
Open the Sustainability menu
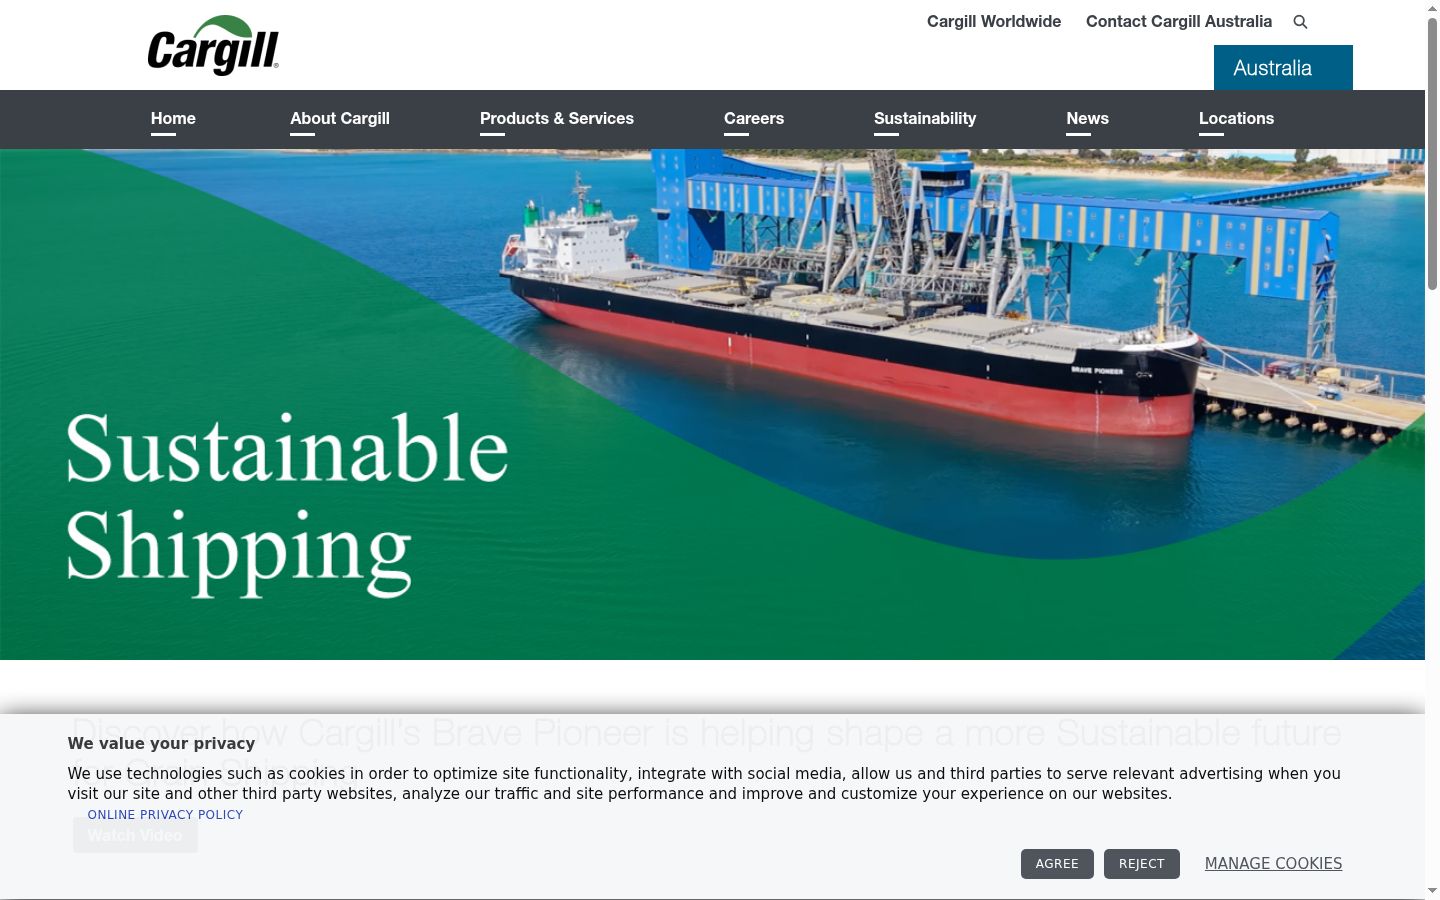(x=925, y=118)
